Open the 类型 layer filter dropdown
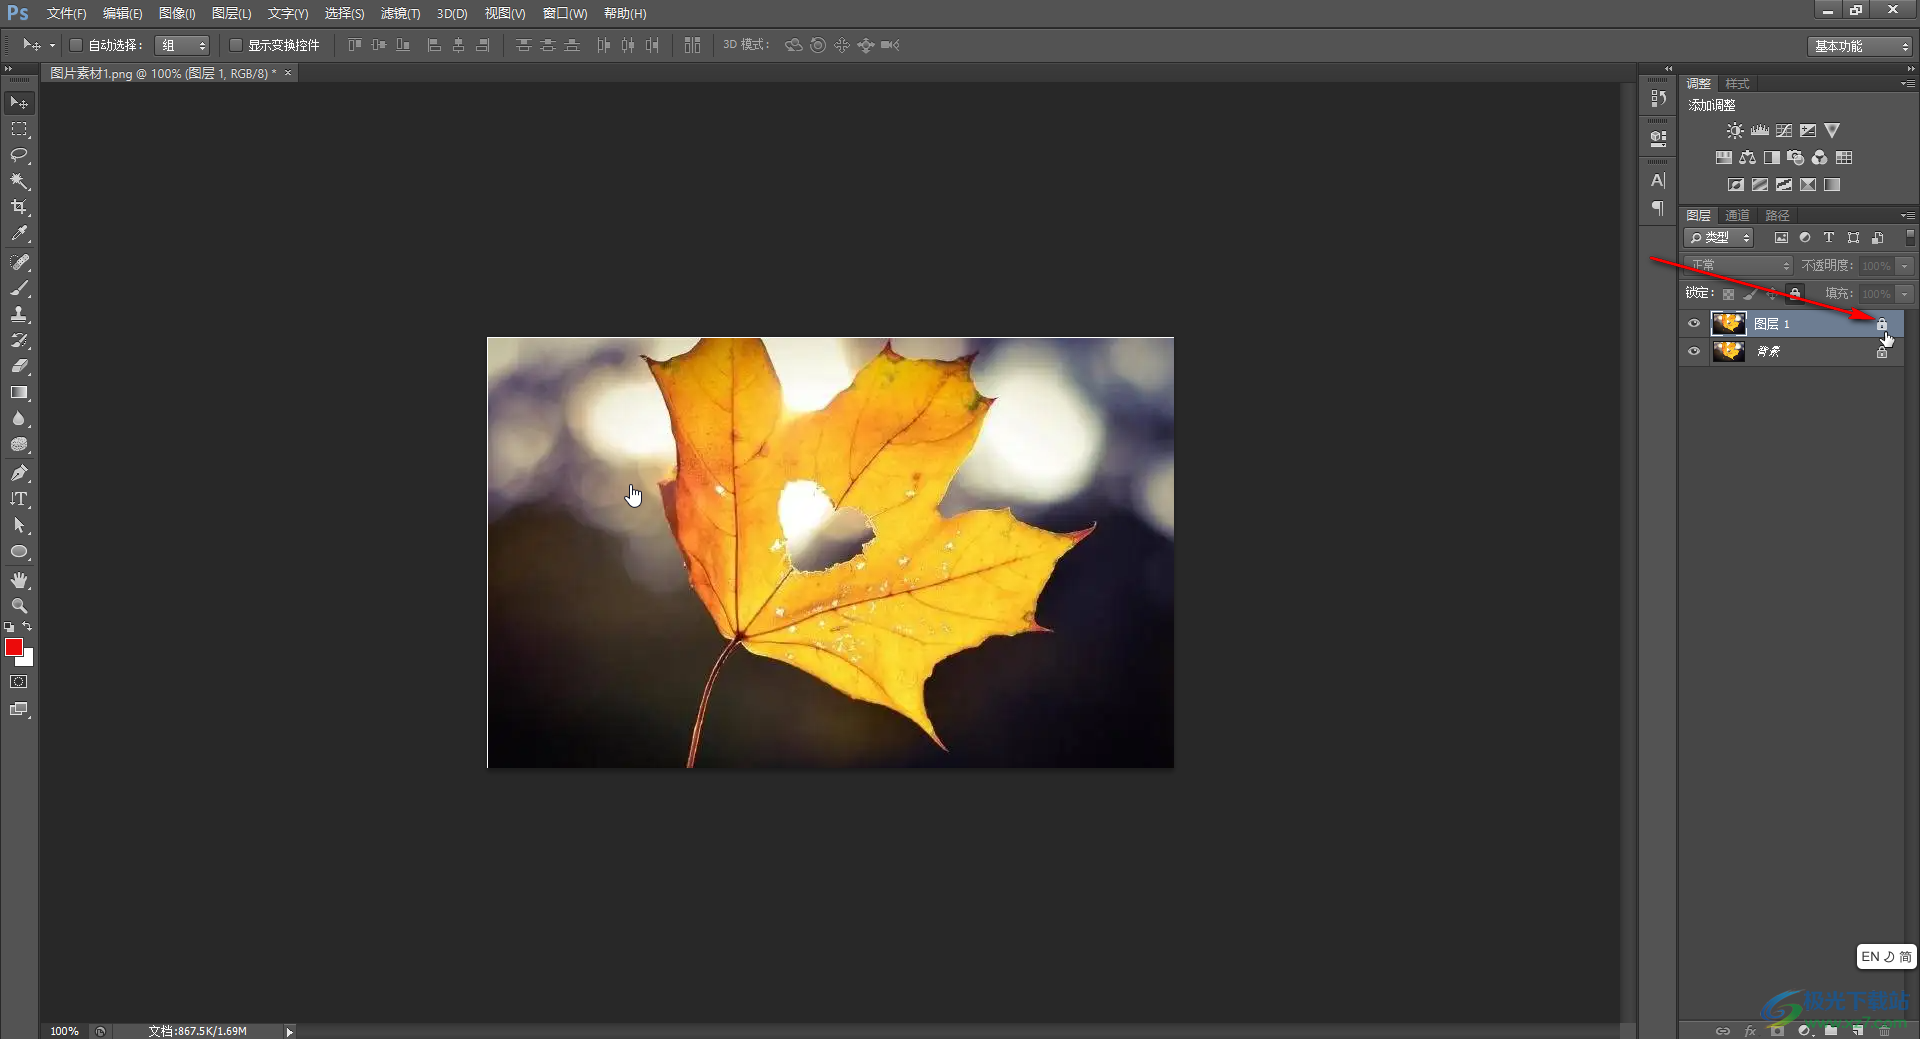Viewport: 1920px width, 1039px height. [1719, 238]
